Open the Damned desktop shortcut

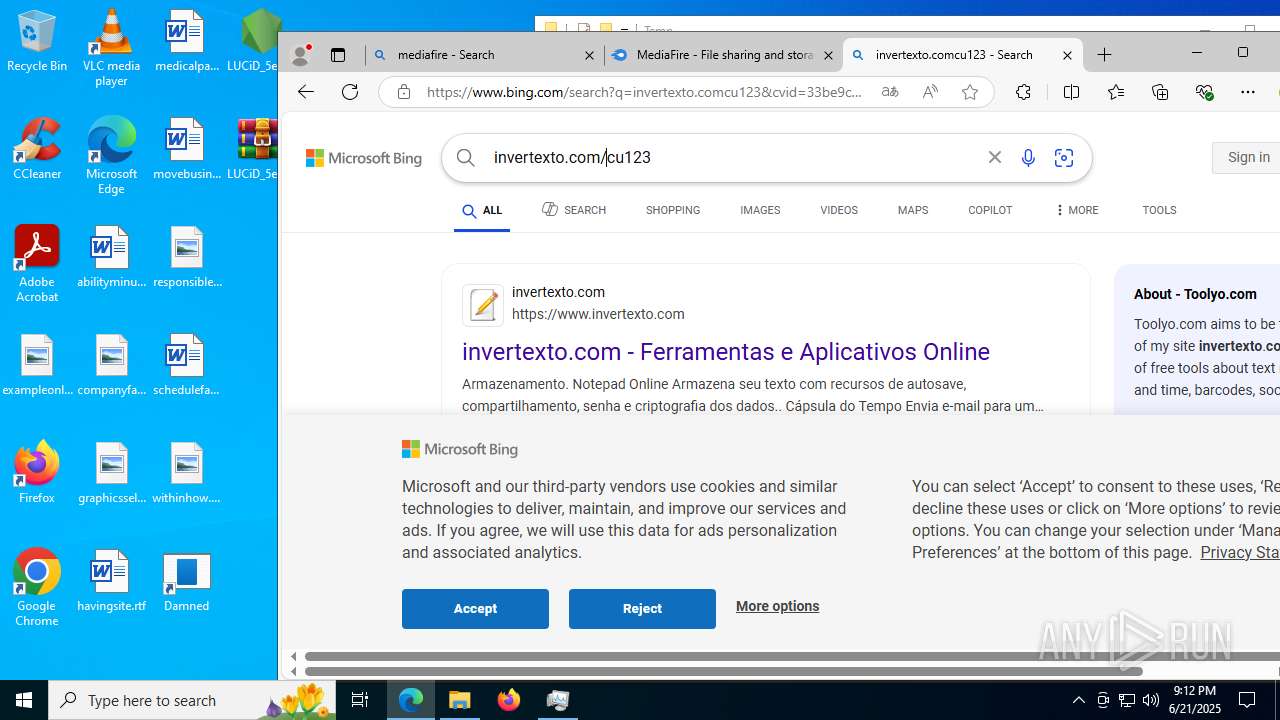pyautogui.click(x=186, y=580)
